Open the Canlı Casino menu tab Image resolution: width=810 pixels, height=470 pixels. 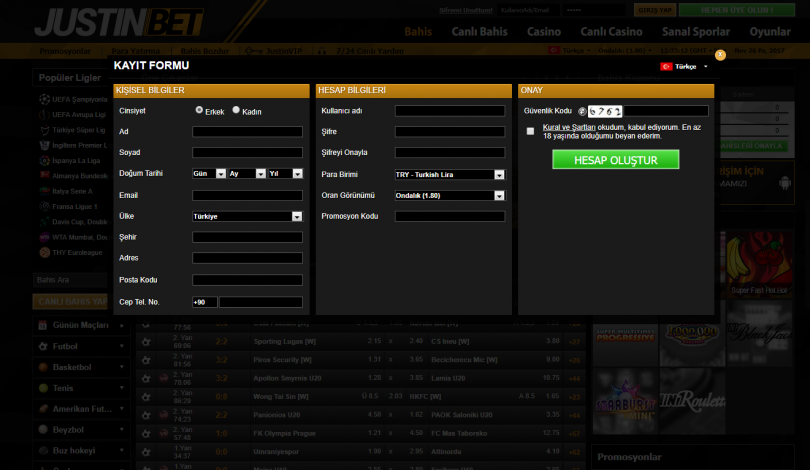(611, 32)
